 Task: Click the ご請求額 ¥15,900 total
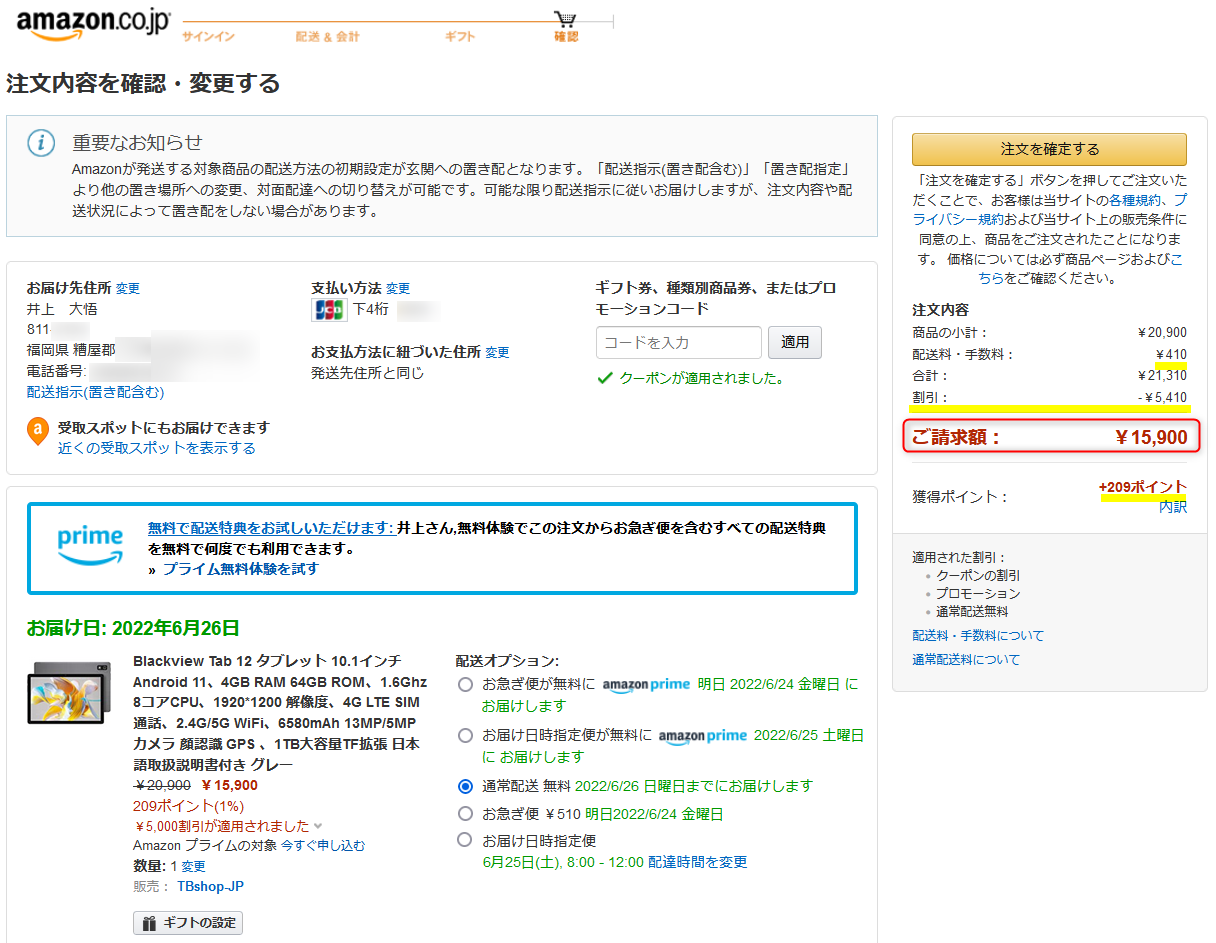click(1050, 437)
